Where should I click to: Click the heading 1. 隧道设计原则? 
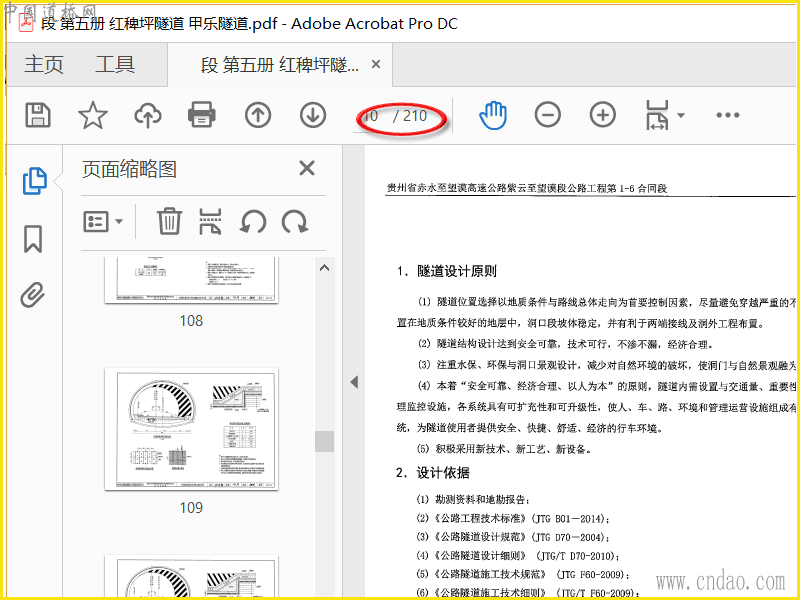446,271
